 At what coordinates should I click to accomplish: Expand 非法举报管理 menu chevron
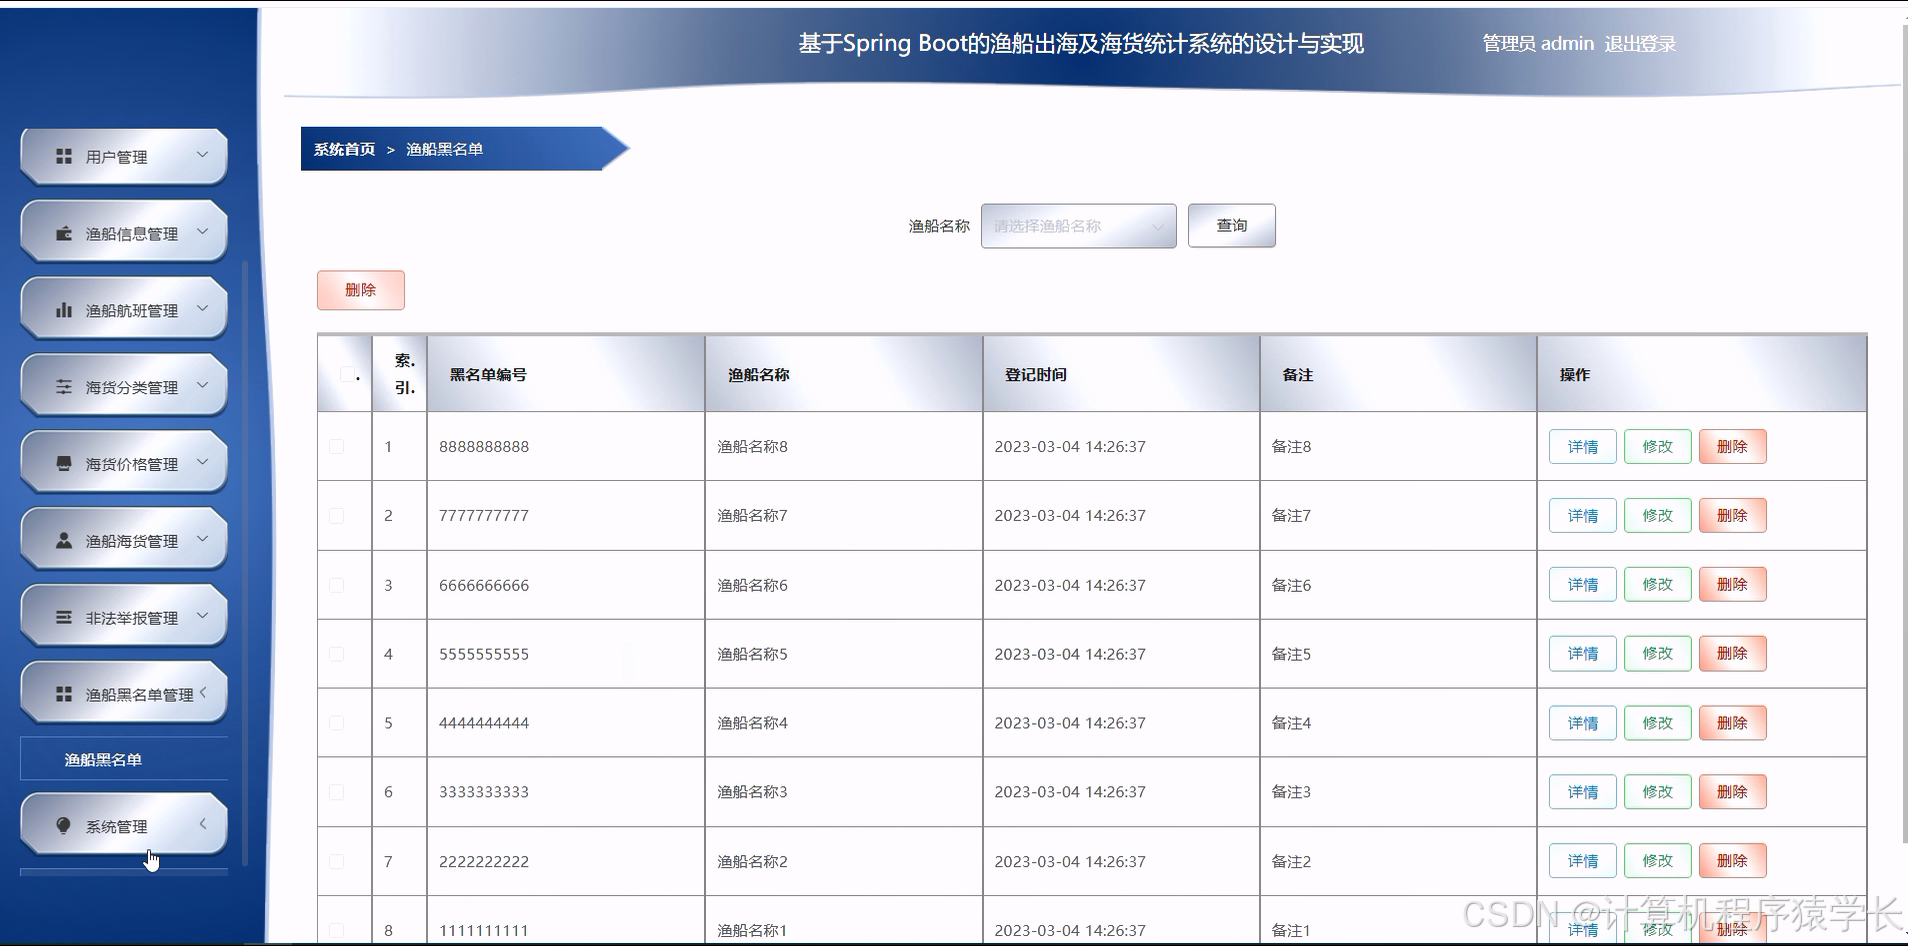point(203,615)
